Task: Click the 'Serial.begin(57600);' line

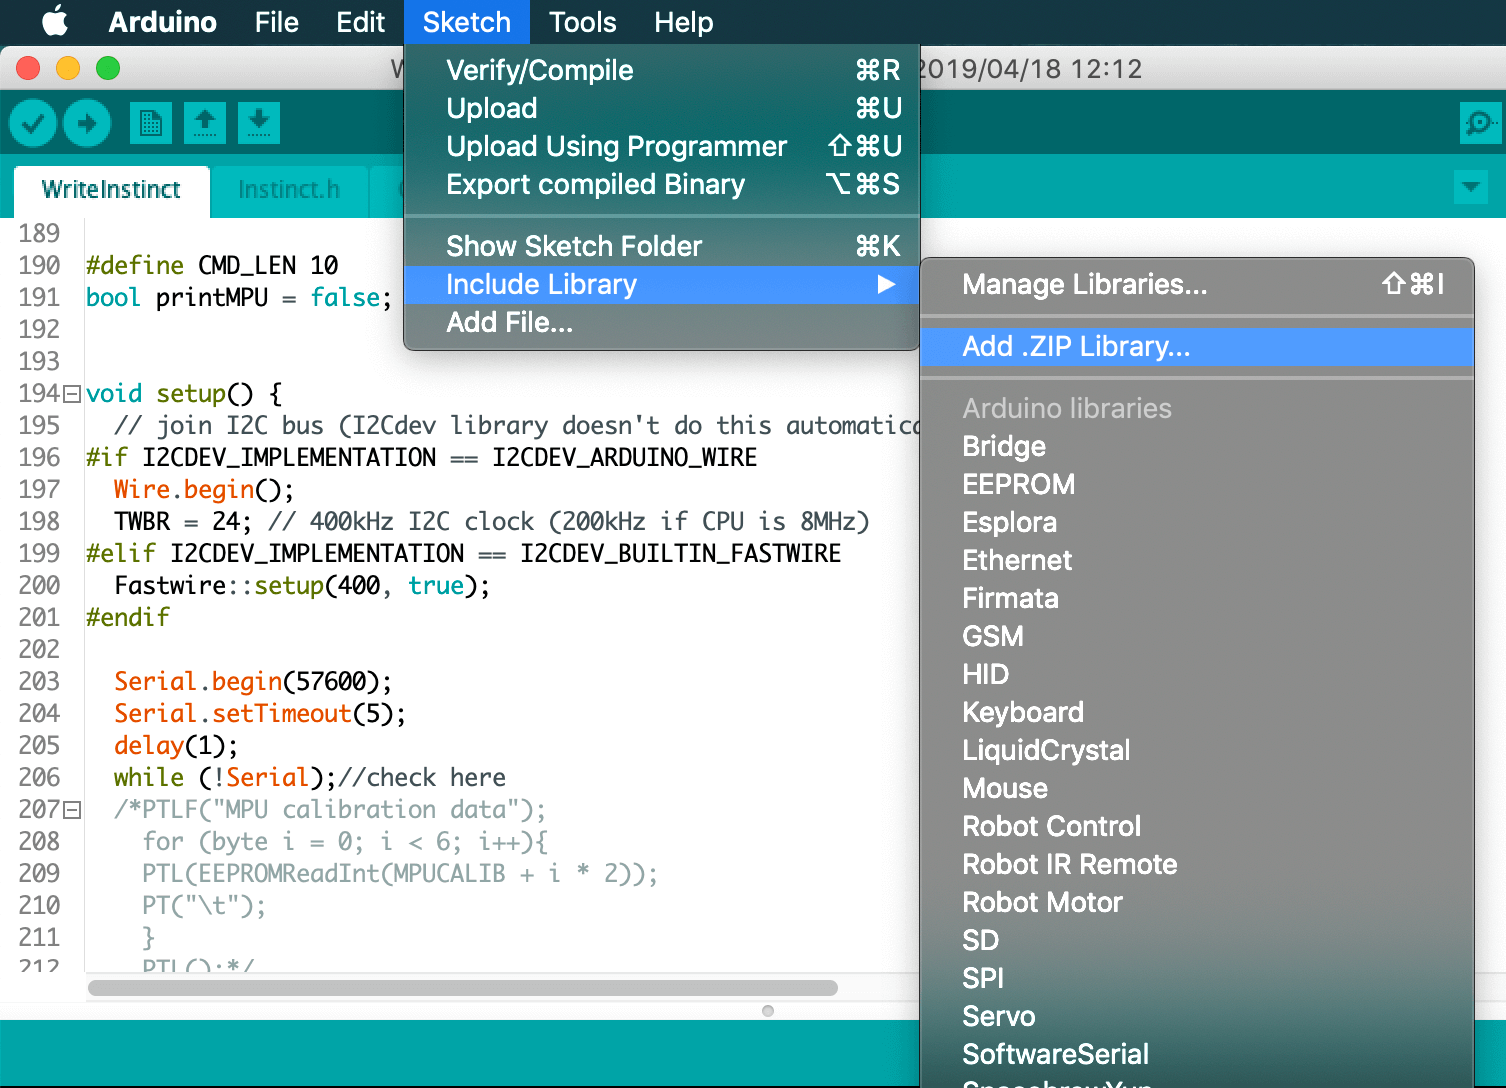Action: (253, 681)
